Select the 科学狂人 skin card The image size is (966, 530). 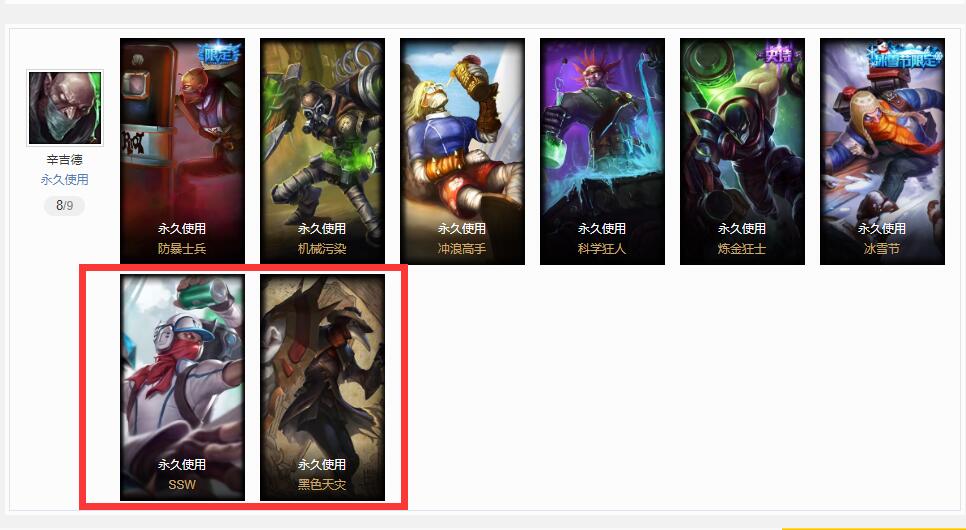click(602, 152)
